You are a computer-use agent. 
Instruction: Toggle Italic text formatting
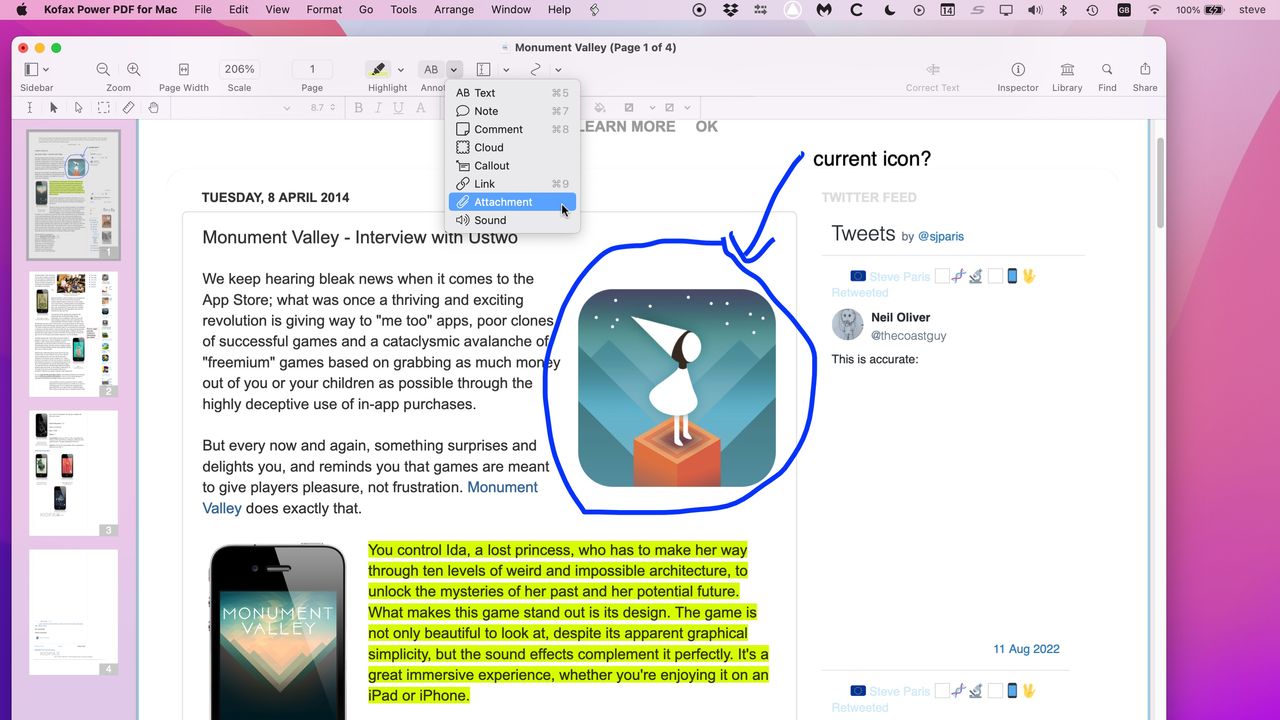(377, 107)
